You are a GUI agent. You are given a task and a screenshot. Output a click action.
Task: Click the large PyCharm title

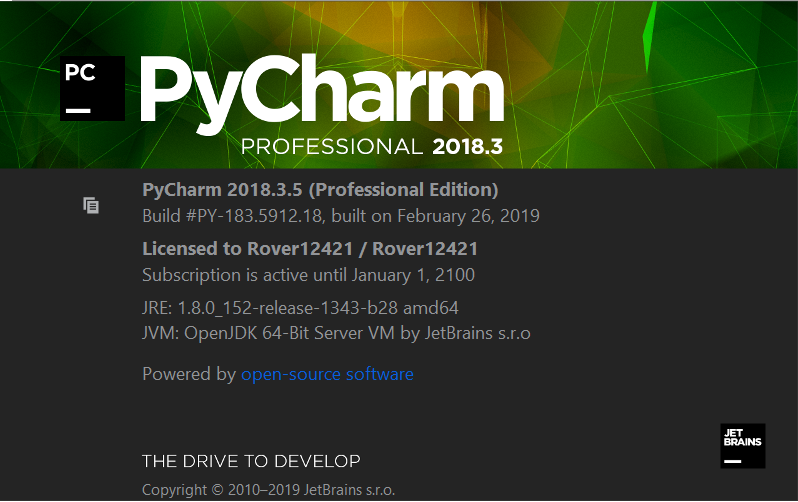pos(322,95)
